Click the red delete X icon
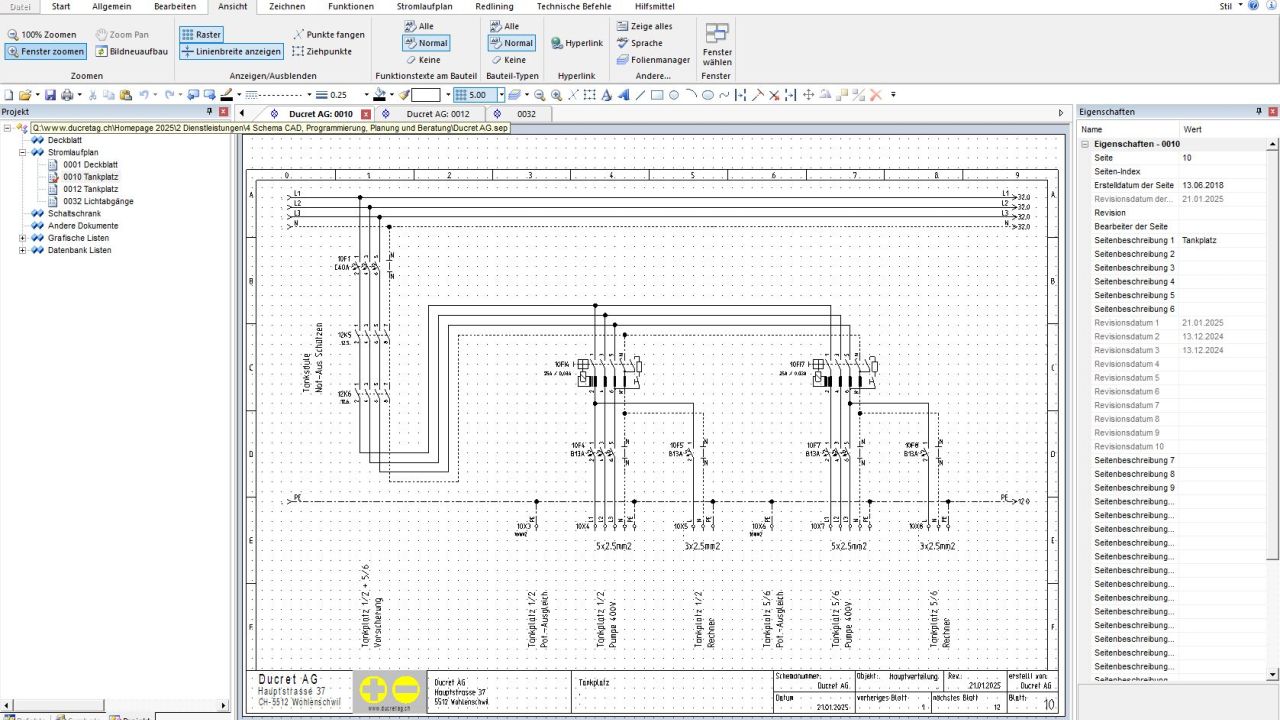Image resolution: width=1280 pixels, height=720 pixels. pyautogui.click(x=876, y=95)
